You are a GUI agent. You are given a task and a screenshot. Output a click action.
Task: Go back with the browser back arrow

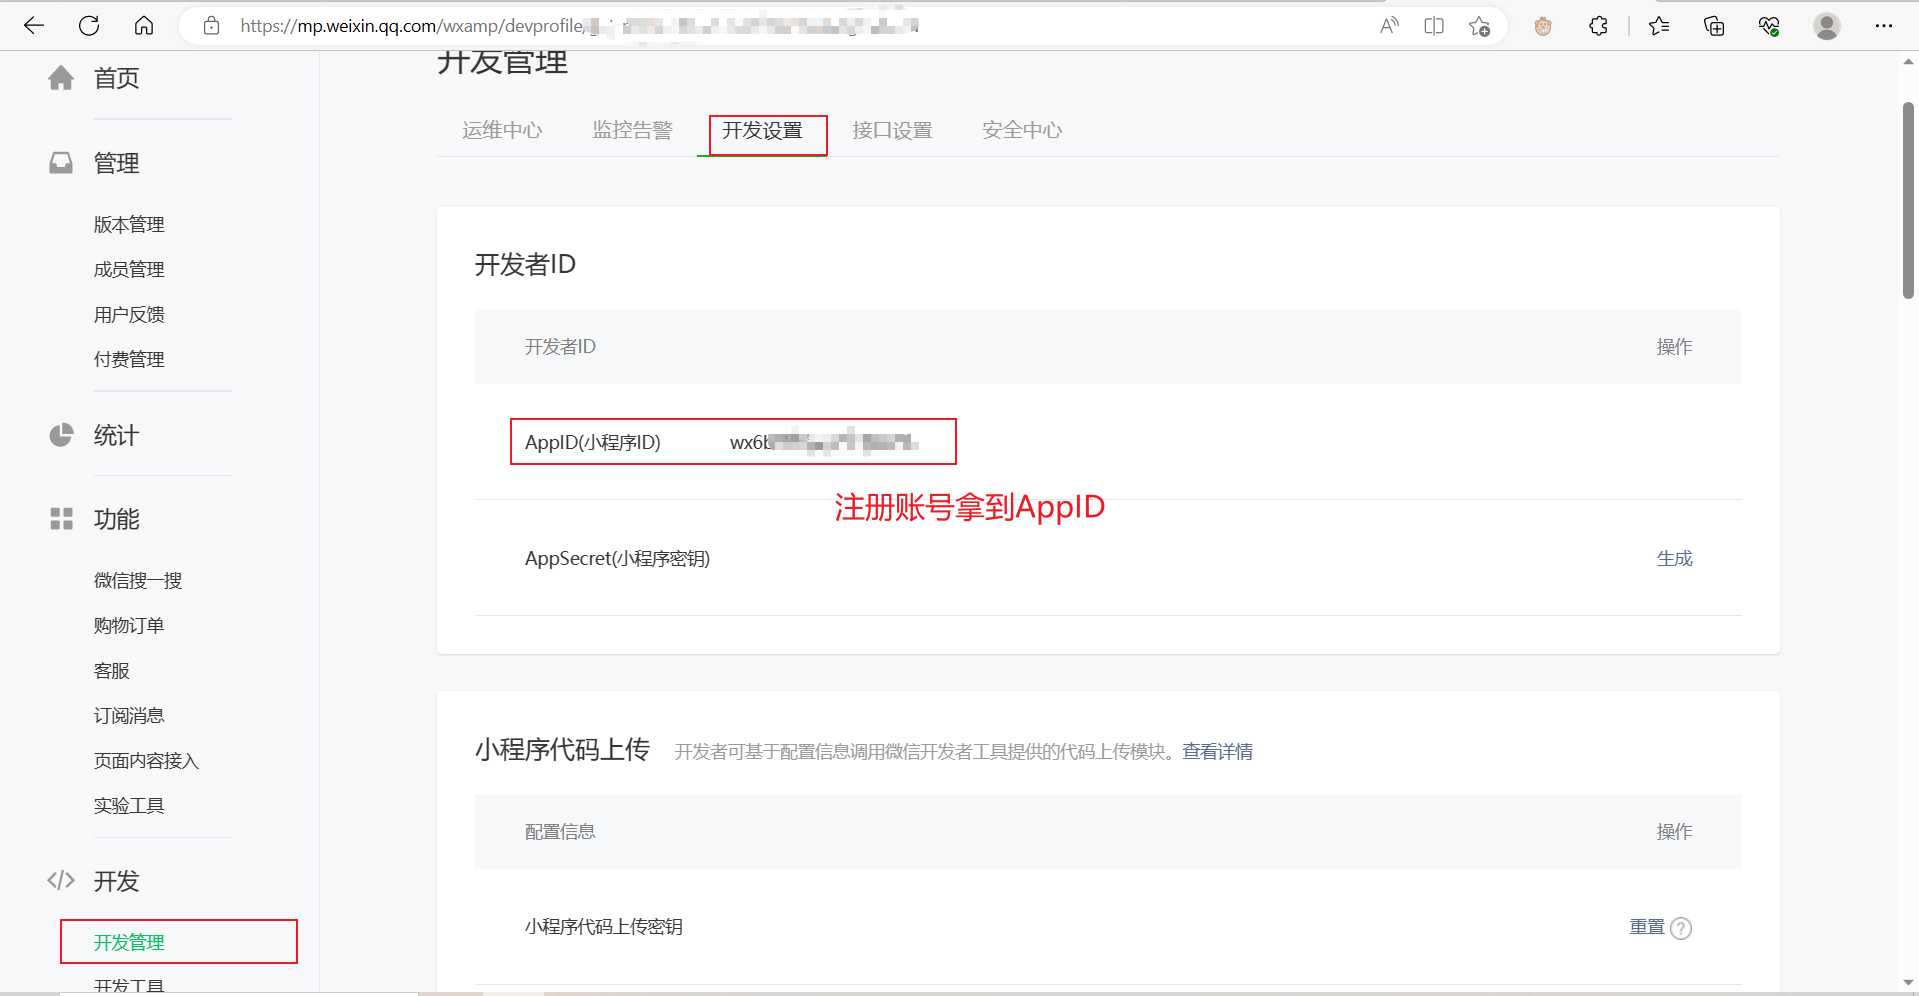pos(34,26)
